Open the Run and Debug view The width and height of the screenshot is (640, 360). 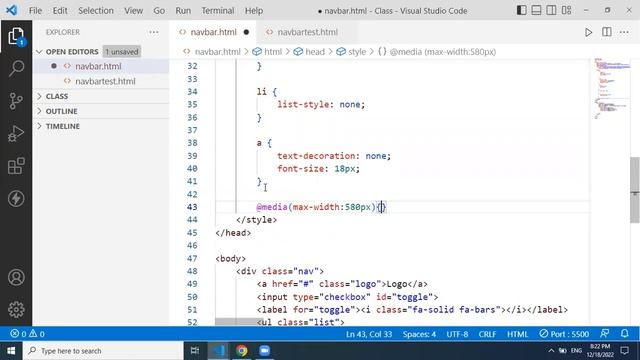16,133
